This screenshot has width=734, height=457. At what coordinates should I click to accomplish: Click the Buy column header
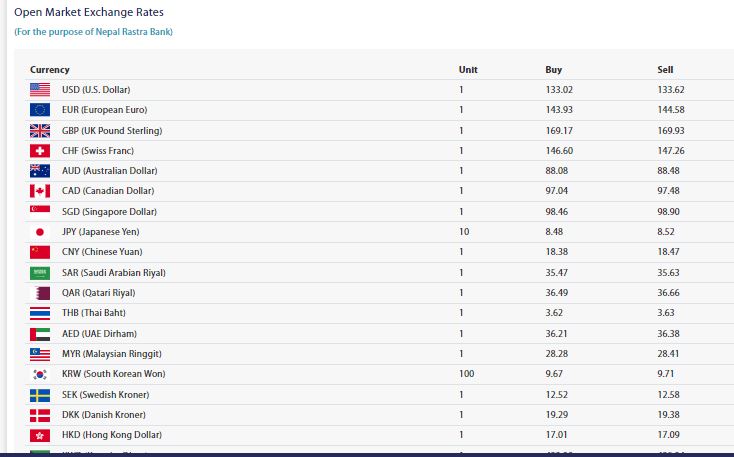point(553,70)
